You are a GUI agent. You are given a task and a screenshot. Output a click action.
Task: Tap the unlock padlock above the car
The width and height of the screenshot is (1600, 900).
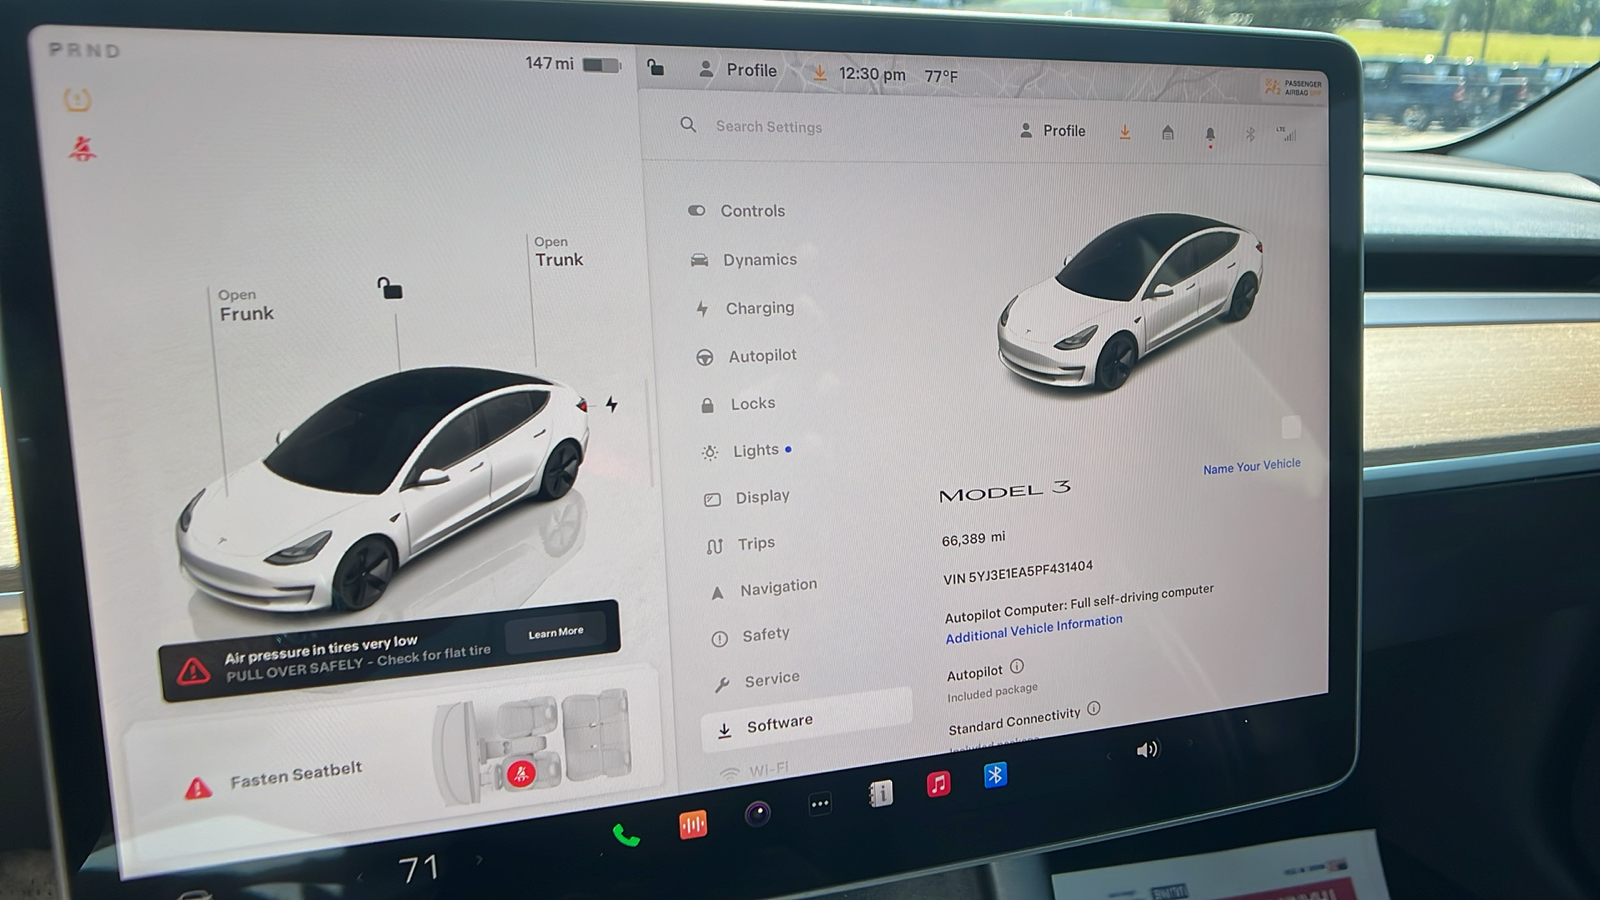389,289
